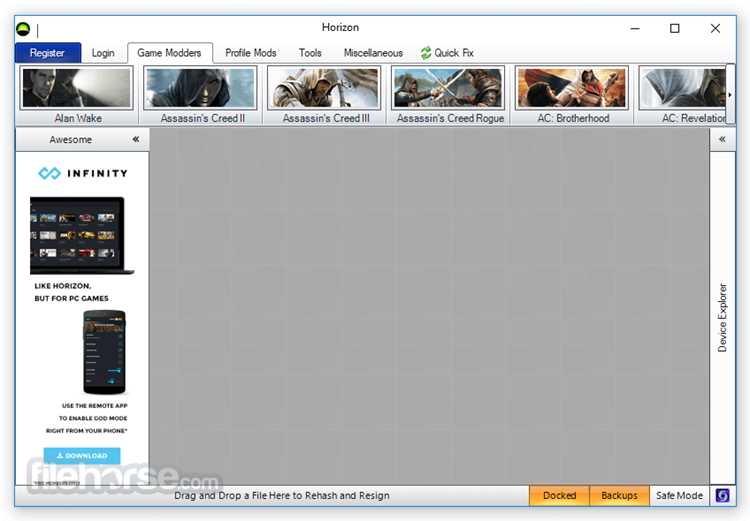Open the blue swirl icon in the status bar
The height and width of the screenshot is (521, 750).
(722, 495)
